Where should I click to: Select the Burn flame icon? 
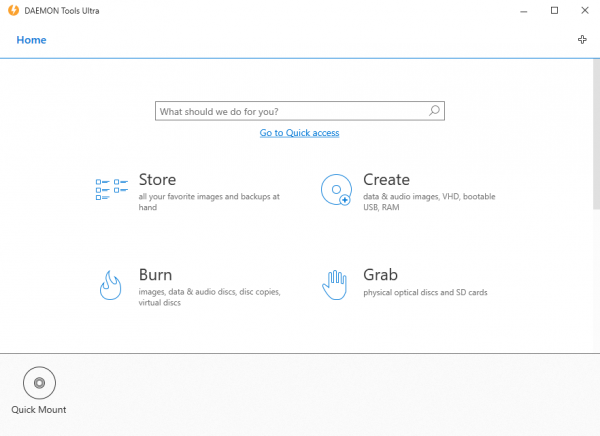click(111, 285)
